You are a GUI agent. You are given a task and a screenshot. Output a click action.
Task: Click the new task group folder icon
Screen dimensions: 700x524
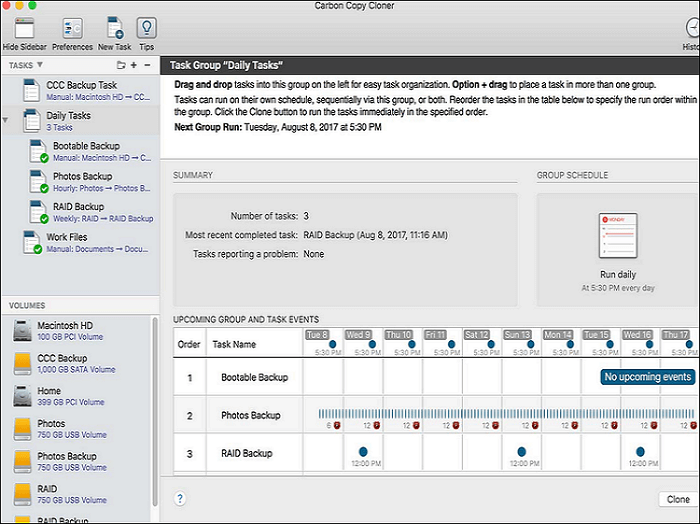pyautogui.click(x=121, y=65)
